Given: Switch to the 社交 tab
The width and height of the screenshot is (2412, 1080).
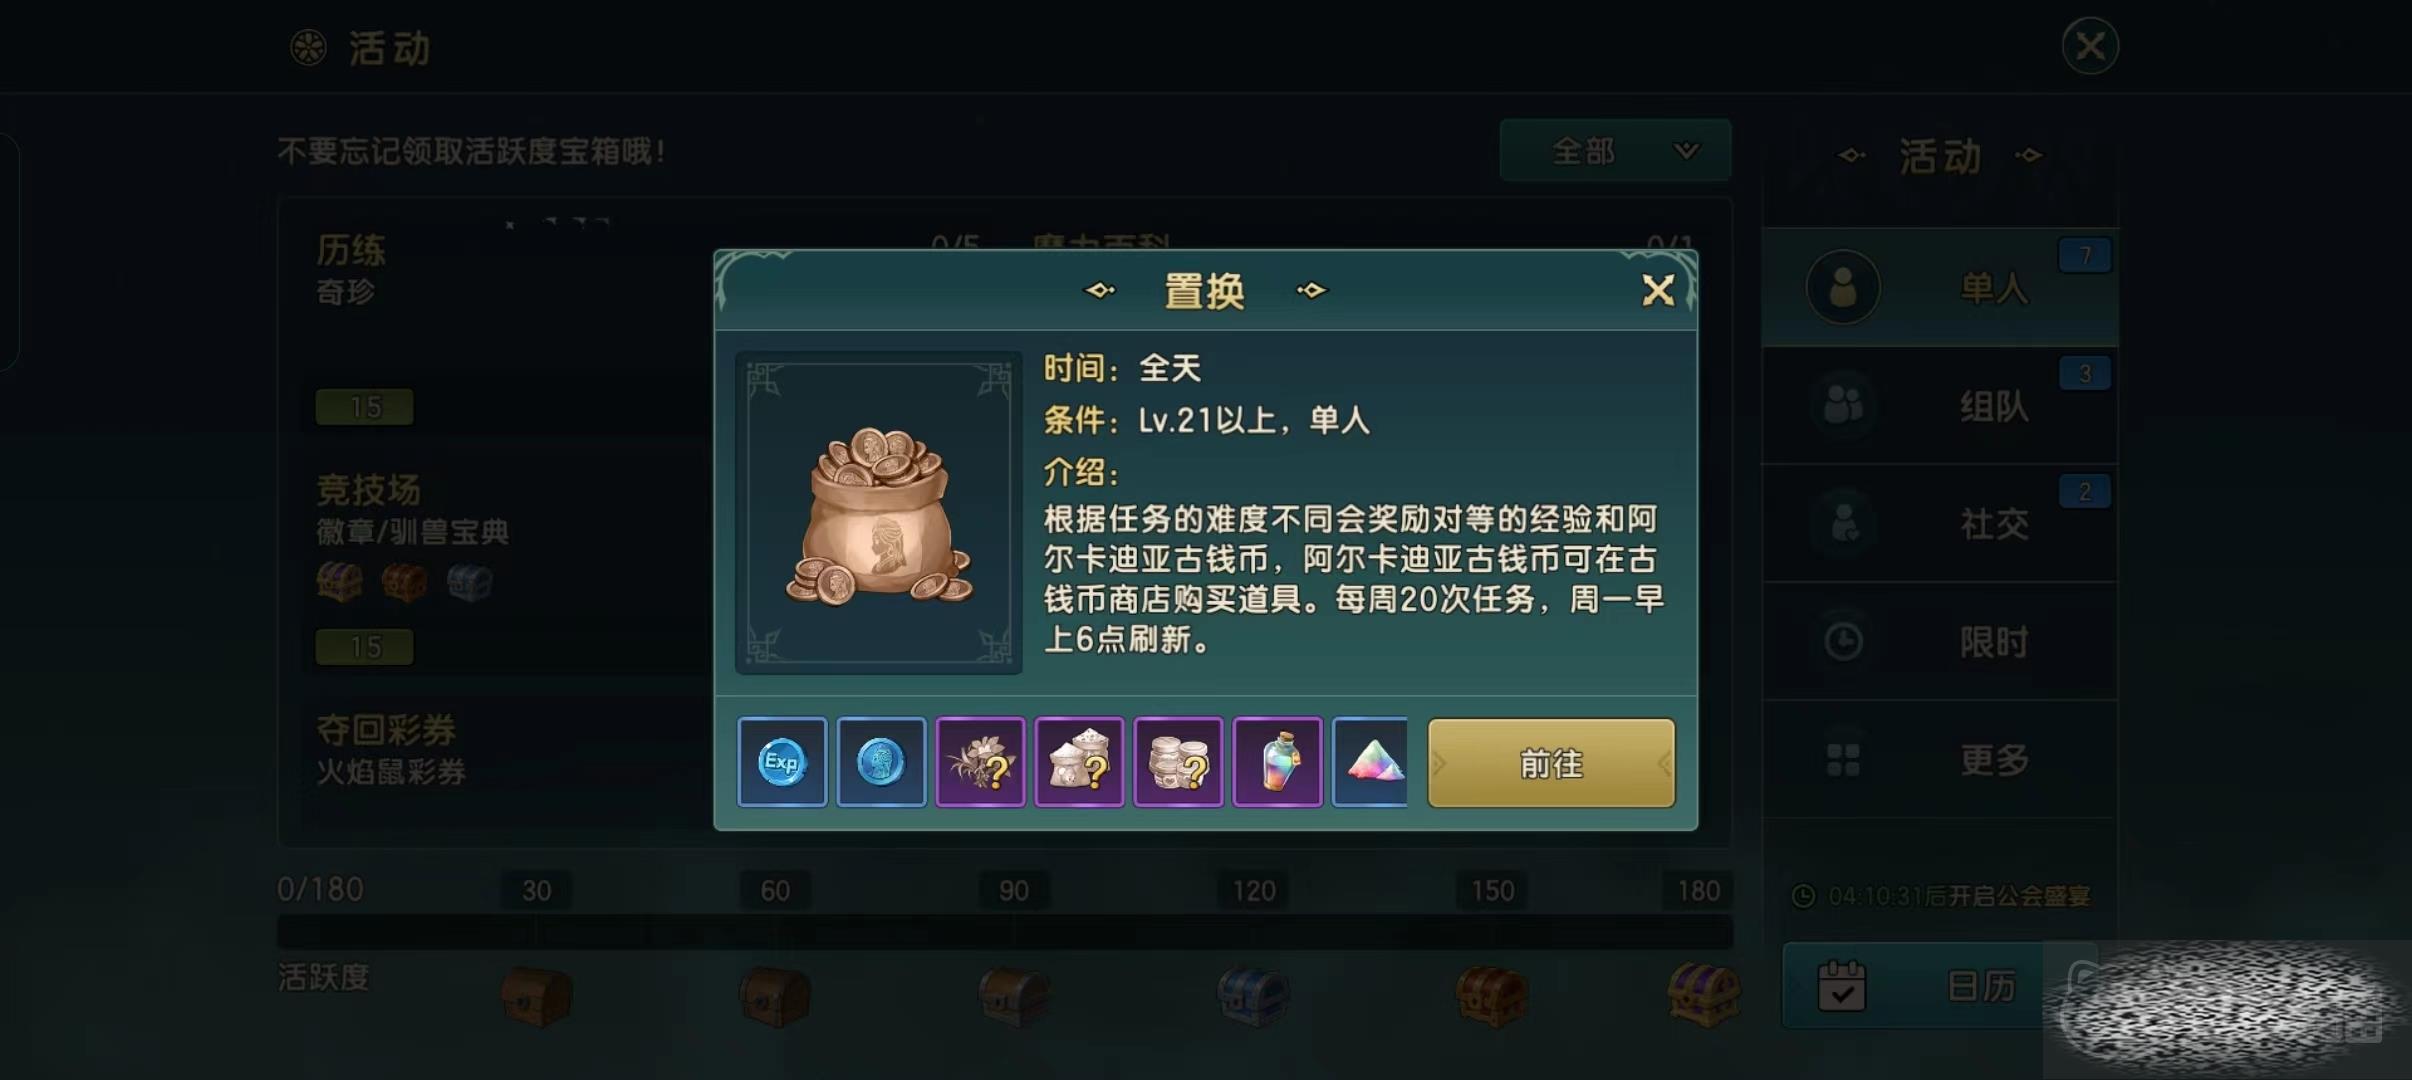Looking at the screenshot, I should coord(1940,523).
